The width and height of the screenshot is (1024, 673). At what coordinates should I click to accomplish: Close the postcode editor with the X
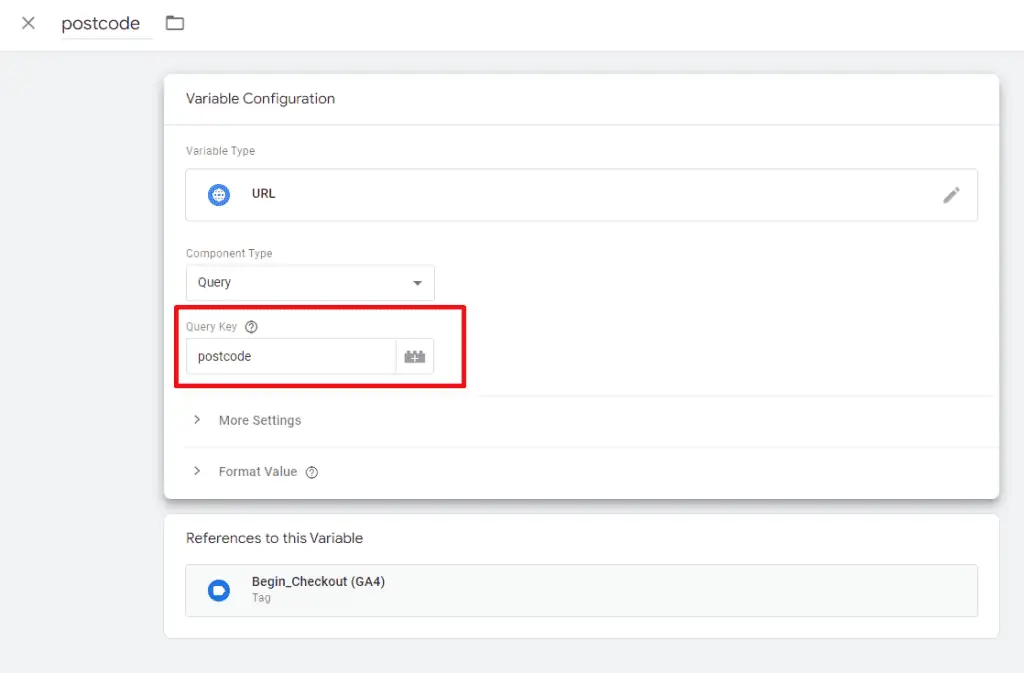(x=27, y=23)
